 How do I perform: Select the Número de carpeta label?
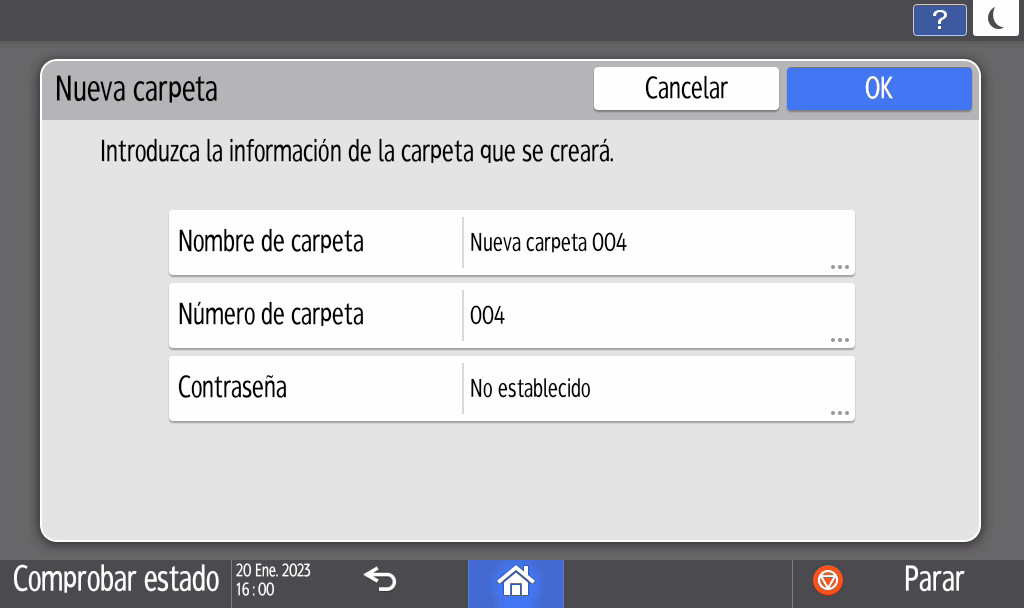pos(271,315)
